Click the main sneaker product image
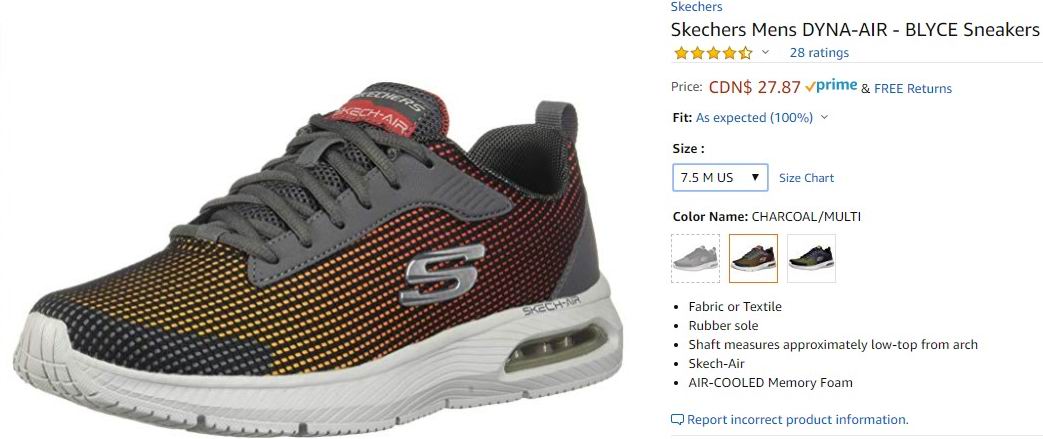The image size is (1043, 439). 318,259
